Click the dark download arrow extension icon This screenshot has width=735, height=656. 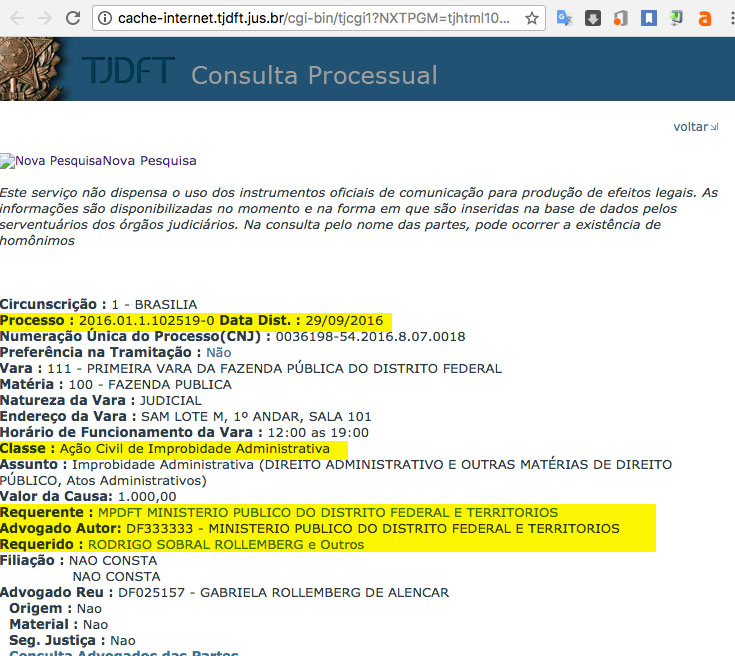593,18
